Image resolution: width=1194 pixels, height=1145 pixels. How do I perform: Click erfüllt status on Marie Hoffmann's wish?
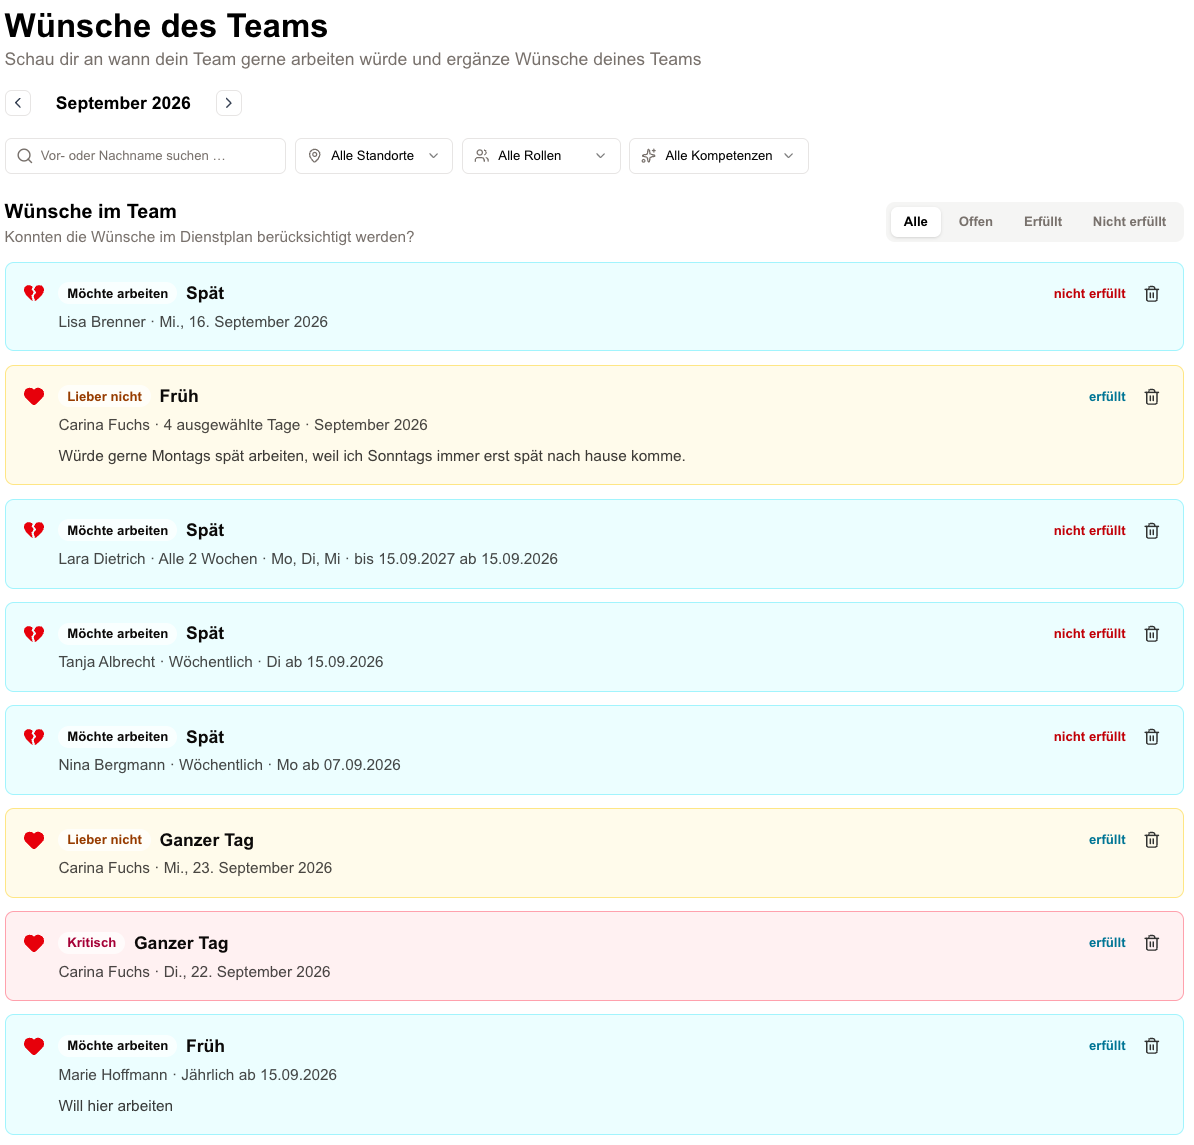pyautogui.click(x=1106, y=1046)
